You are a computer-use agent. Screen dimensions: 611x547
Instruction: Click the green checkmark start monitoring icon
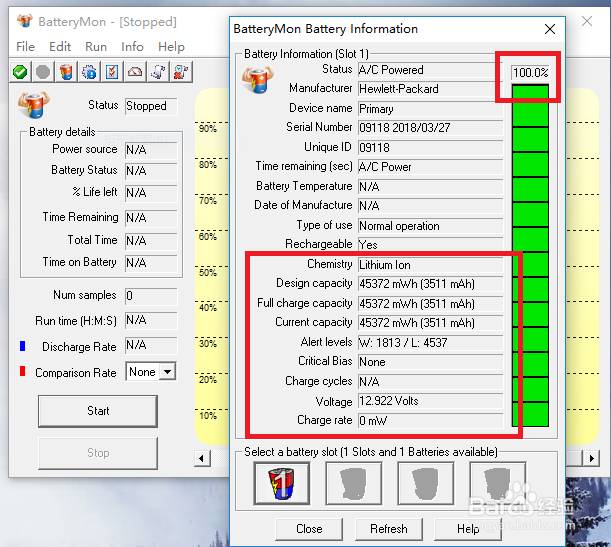[20, 72]
